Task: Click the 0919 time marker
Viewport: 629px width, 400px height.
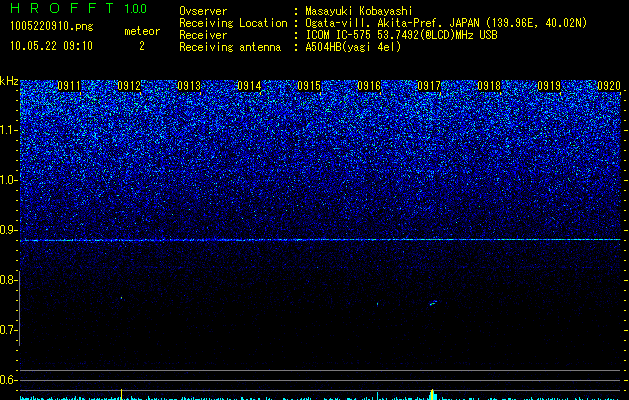Action: pos(549,86)
